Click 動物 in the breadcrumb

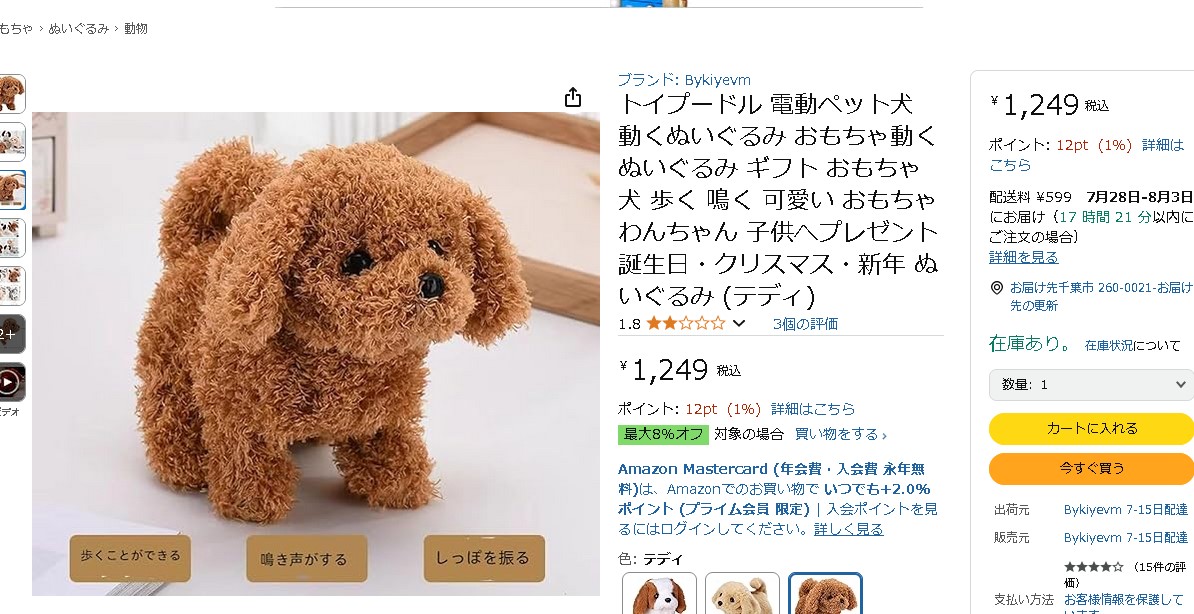136,29
